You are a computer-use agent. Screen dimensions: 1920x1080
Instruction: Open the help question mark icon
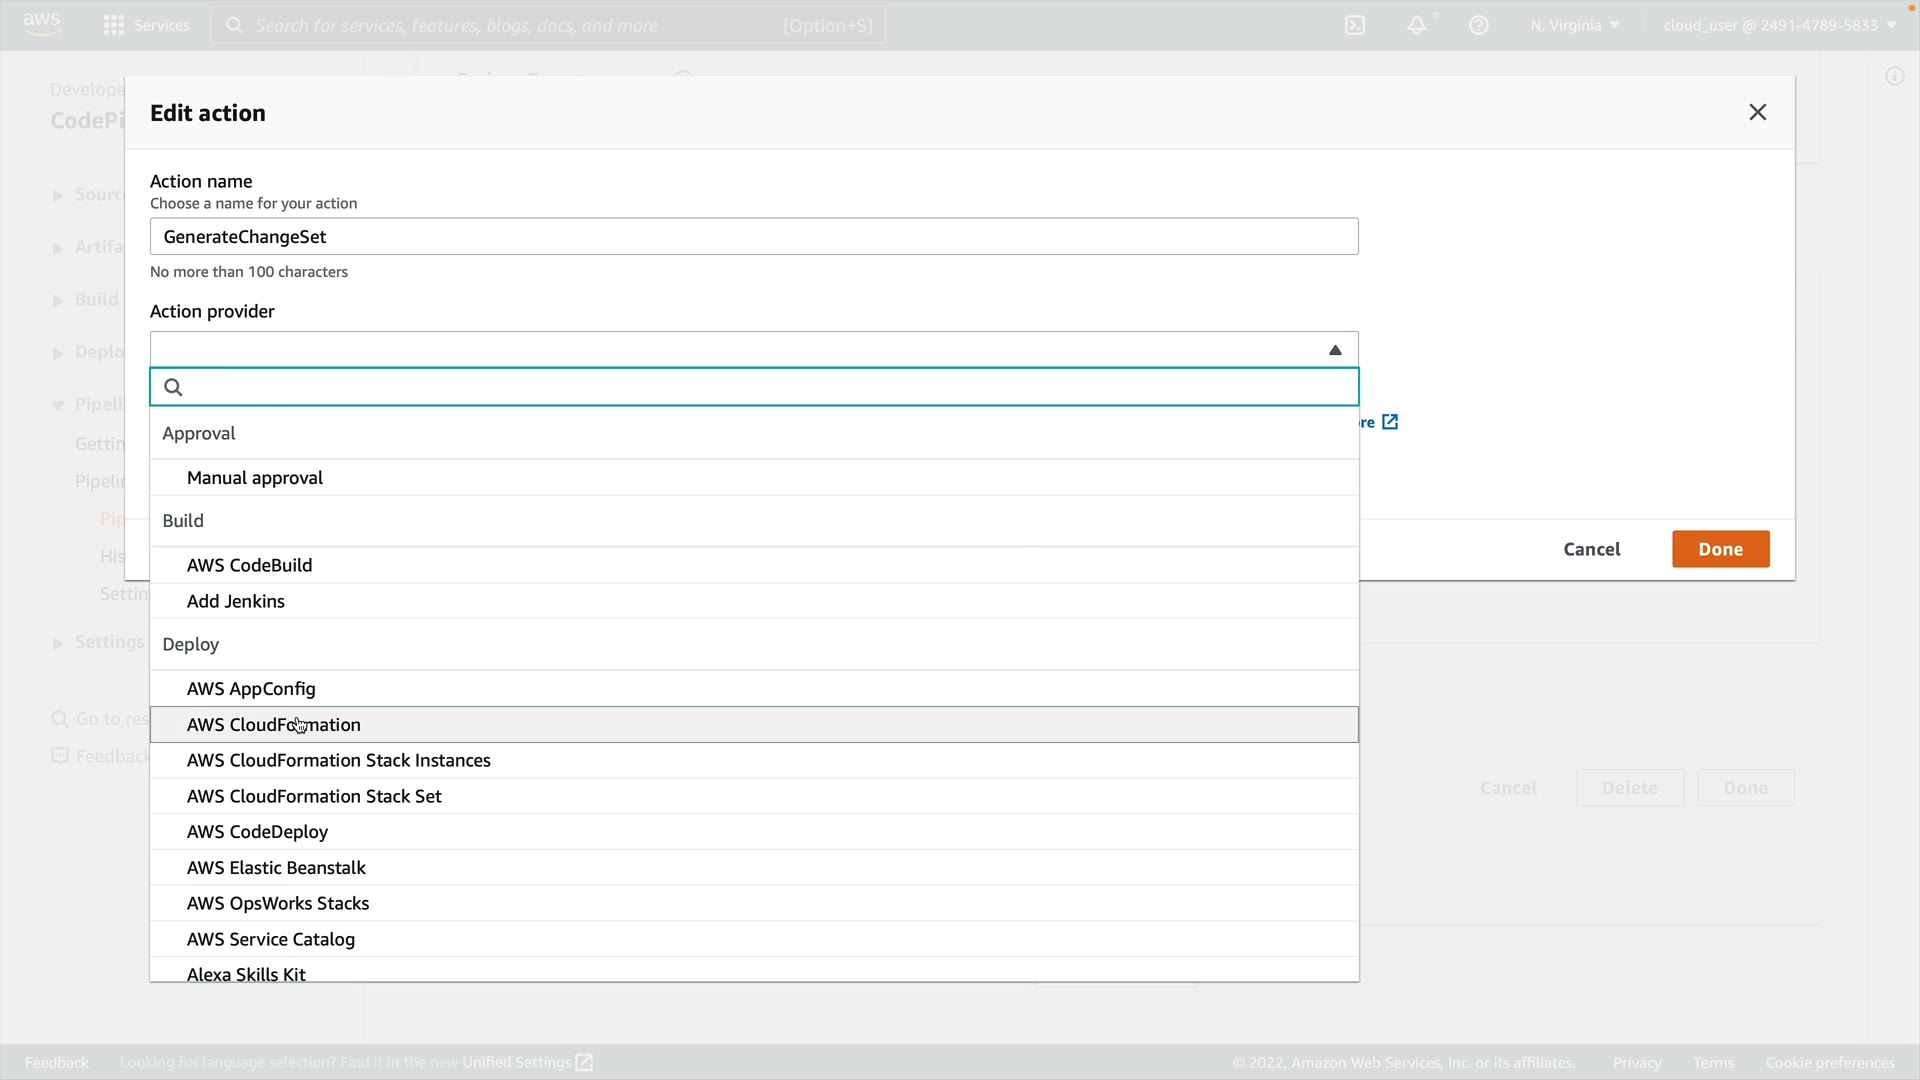tap(1478, 25)
